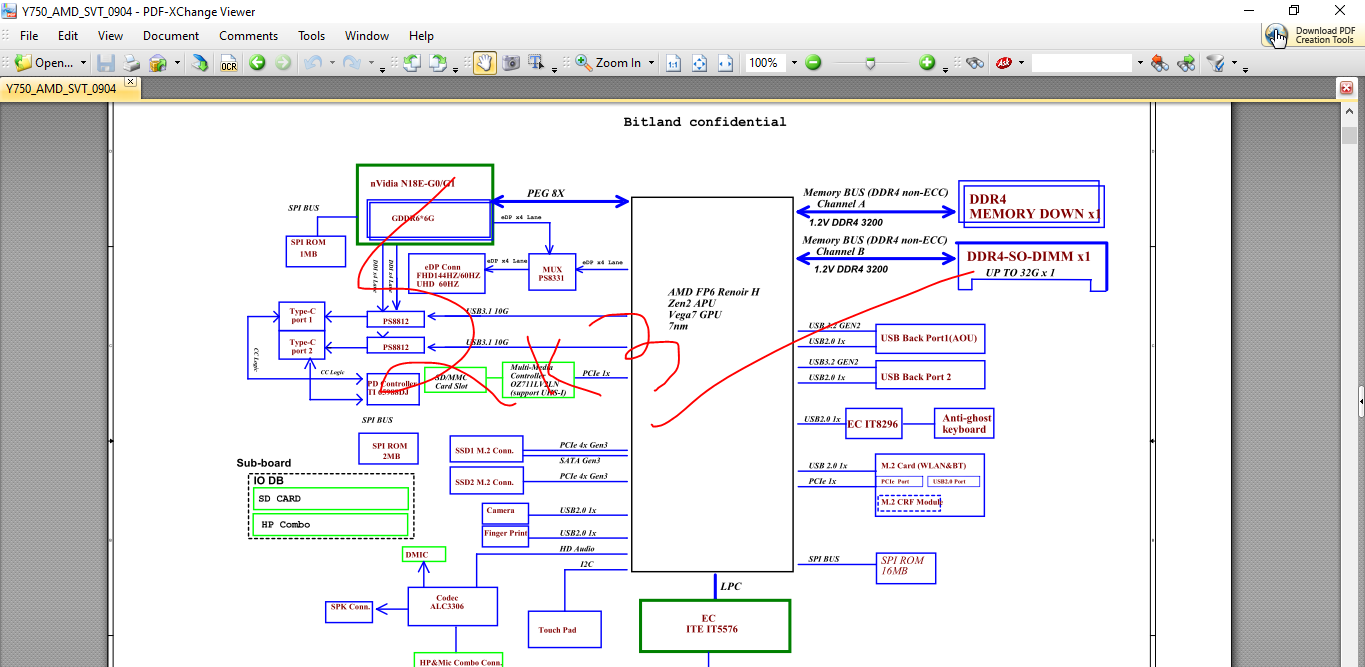Image resolution: width=1365 pixels, height=667 pixels.
Task: Open the Undo history dropdown arrow
Action: tap(330, 63)
